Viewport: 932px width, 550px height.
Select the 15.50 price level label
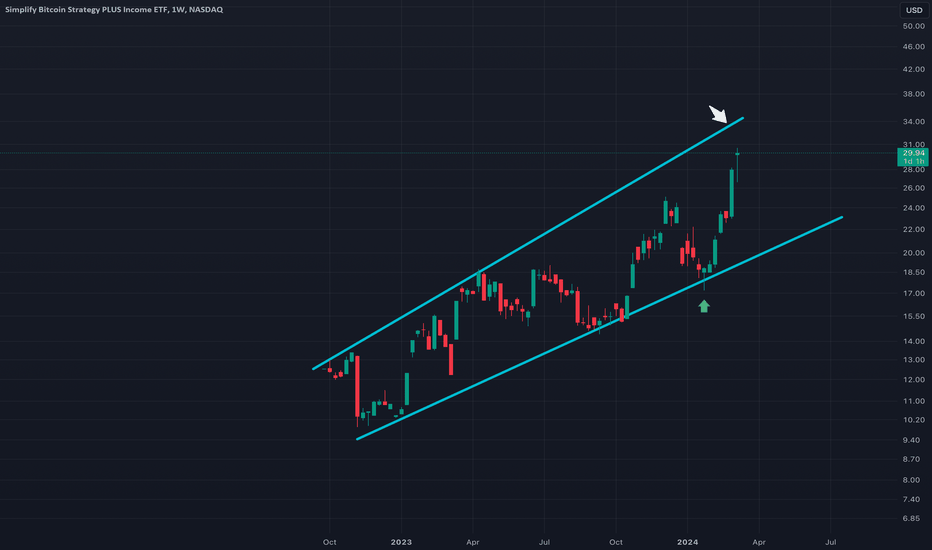coord(913,316)
